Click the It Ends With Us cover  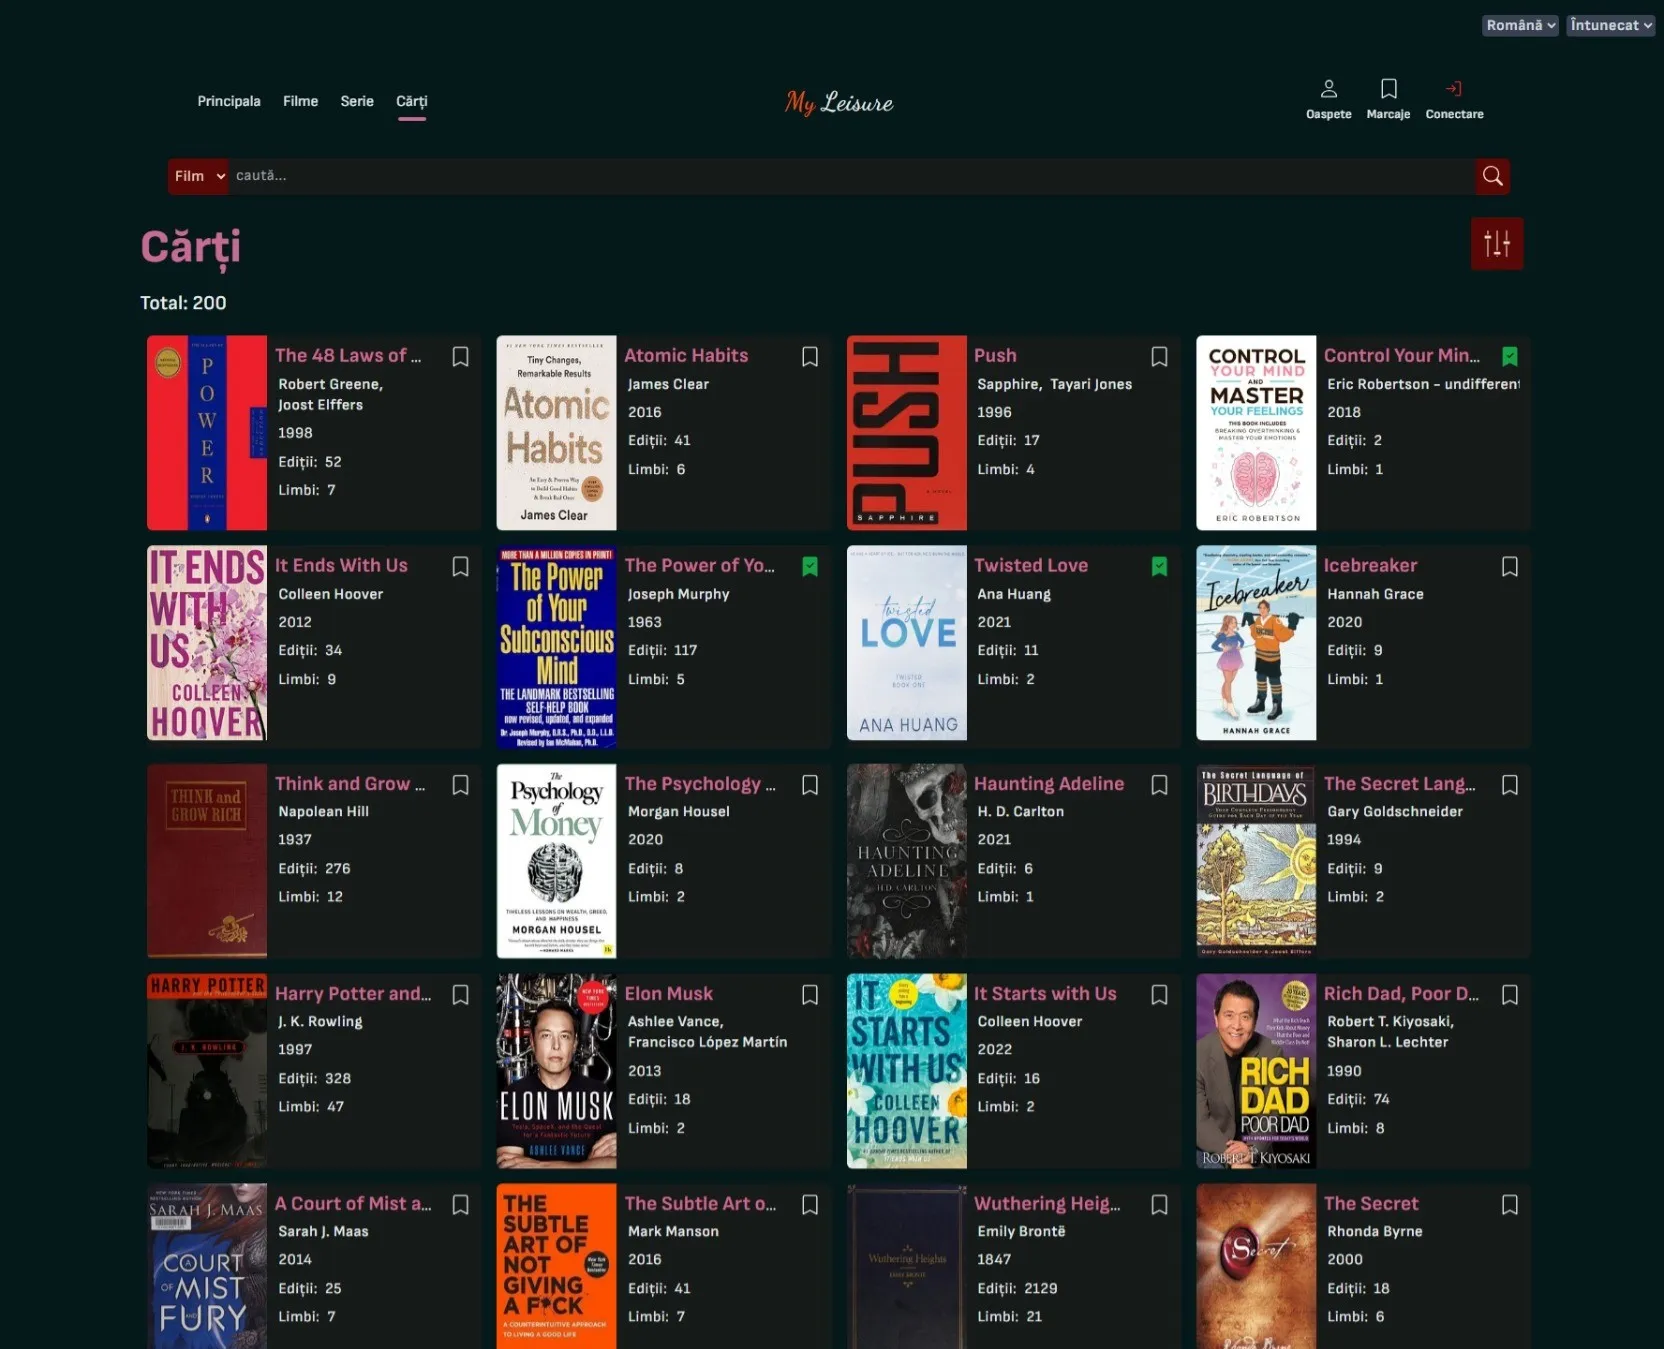tap(207, 643)
